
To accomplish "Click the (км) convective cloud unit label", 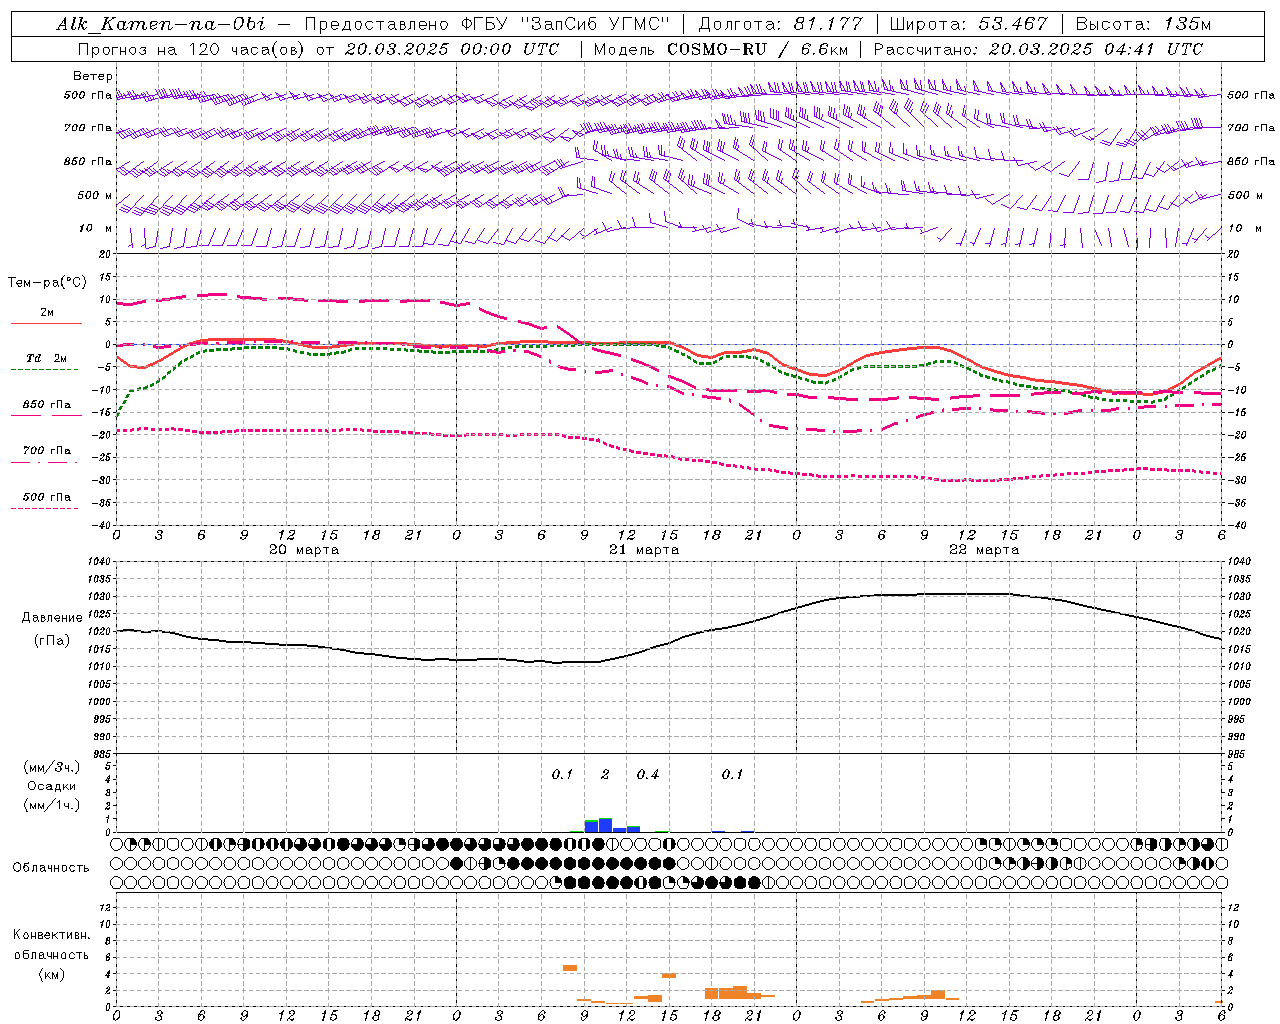I will point(52,973).
